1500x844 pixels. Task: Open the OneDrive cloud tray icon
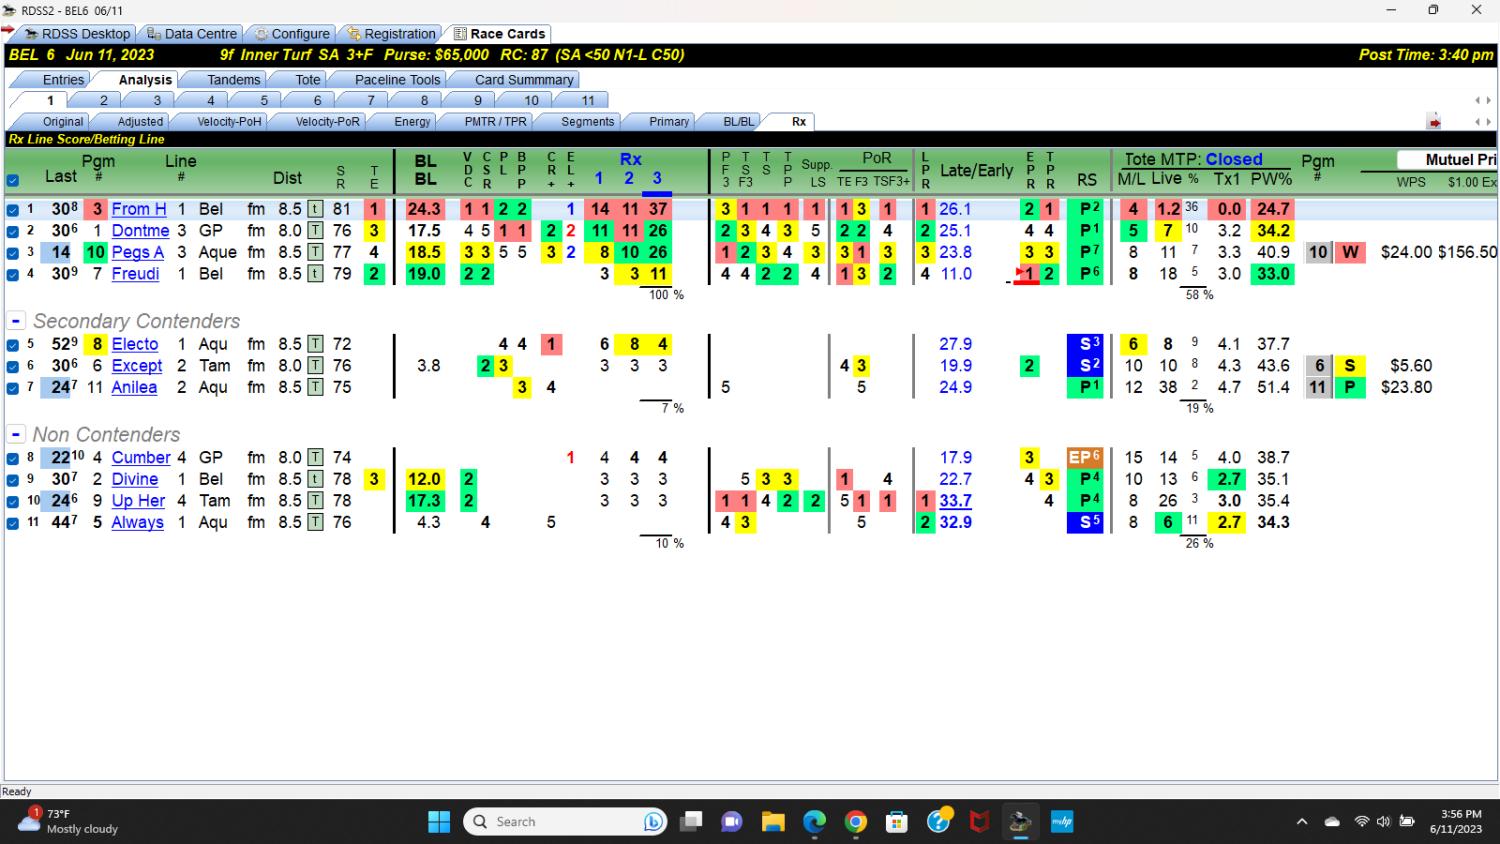(1332, 822)
